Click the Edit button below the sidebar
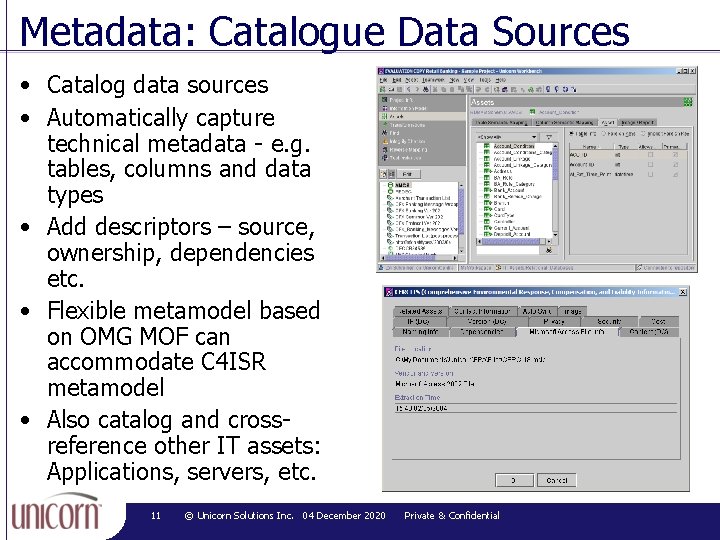 407,174
